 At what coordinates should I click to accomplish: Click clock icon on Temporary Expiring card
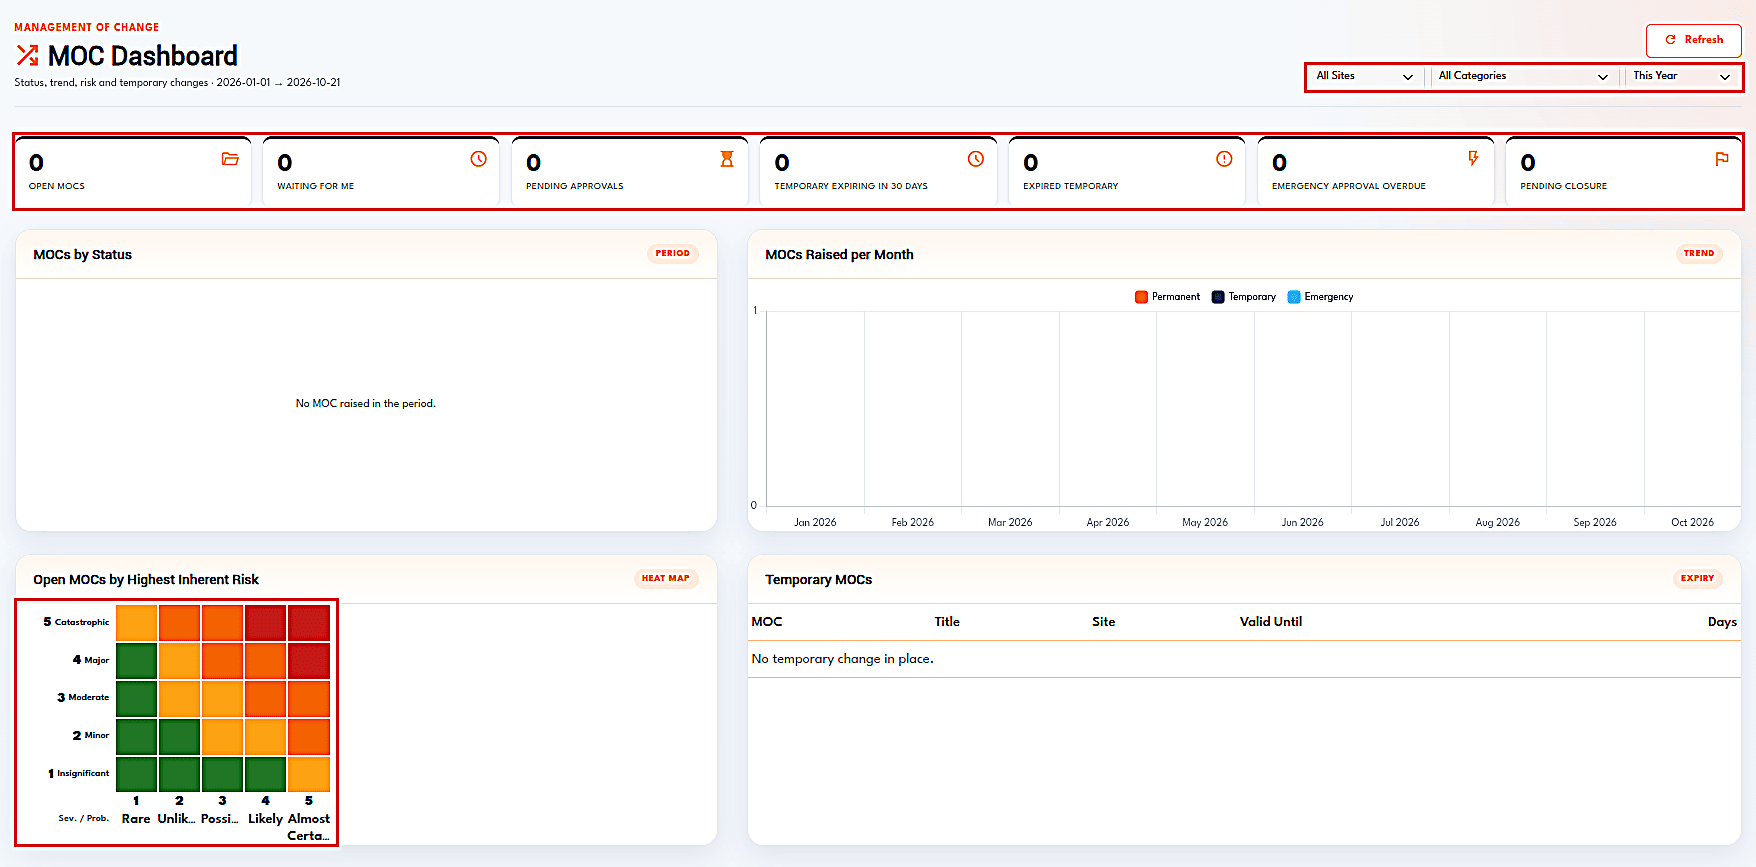tap(976, 159)
